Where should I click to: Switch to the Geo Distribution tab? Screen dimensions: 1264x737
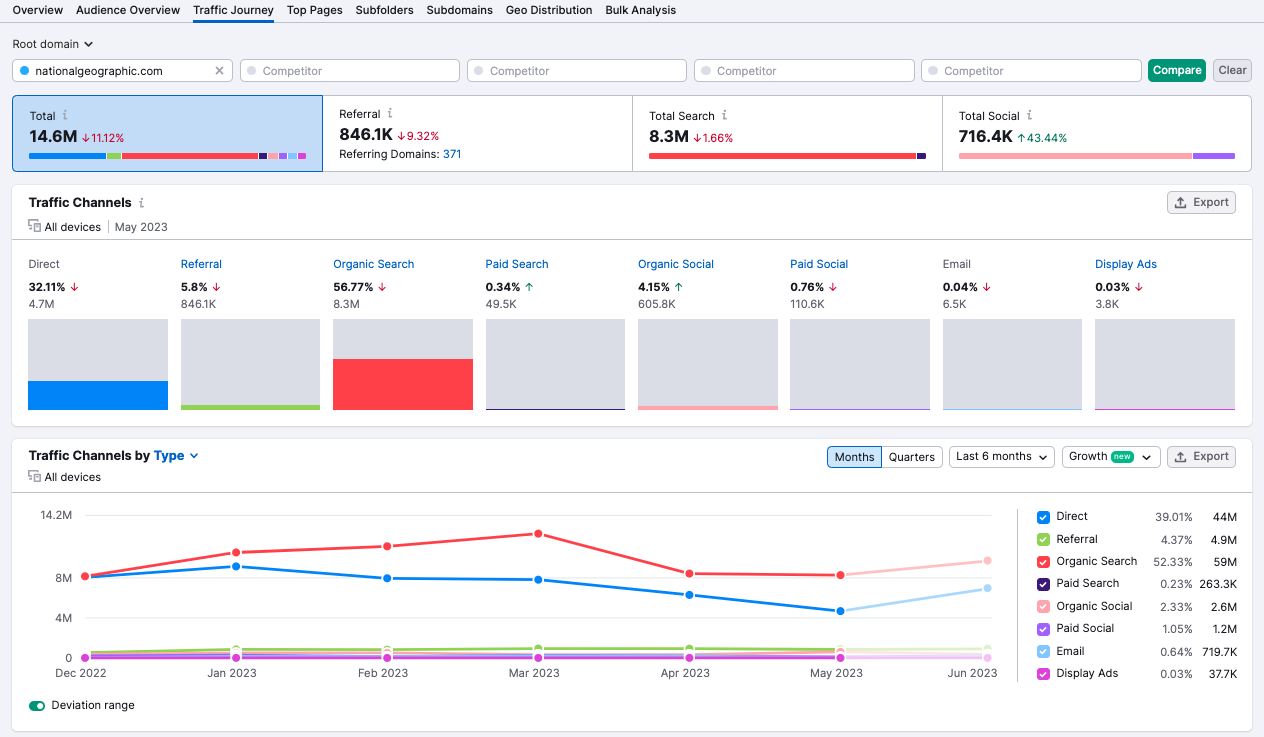point(548,10)
